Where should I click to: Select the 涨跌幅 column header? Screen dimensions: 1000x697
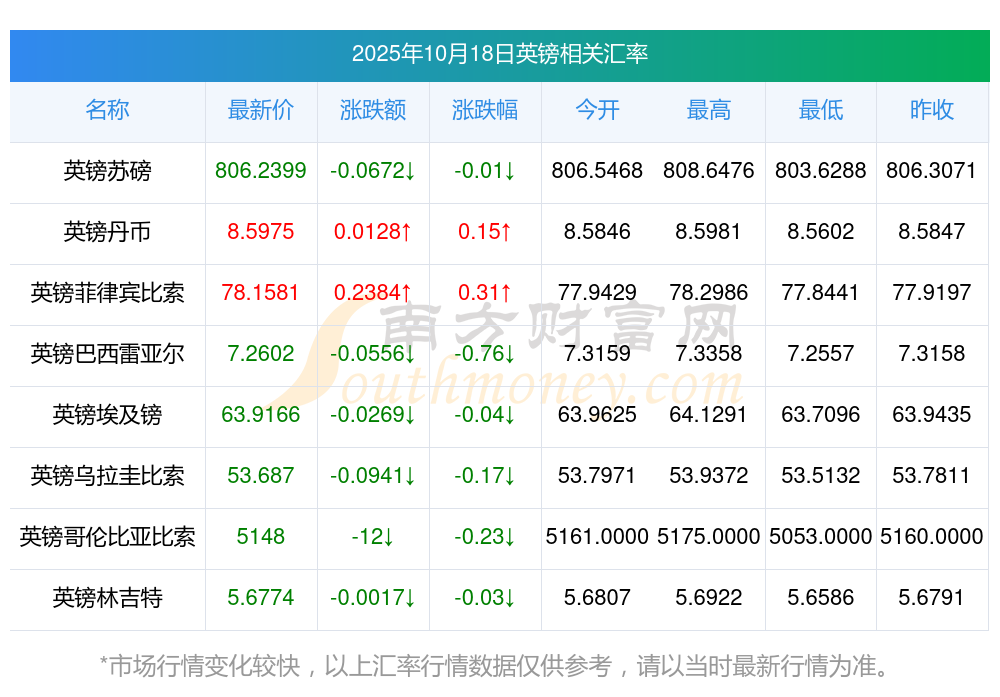tap(485, 110)
